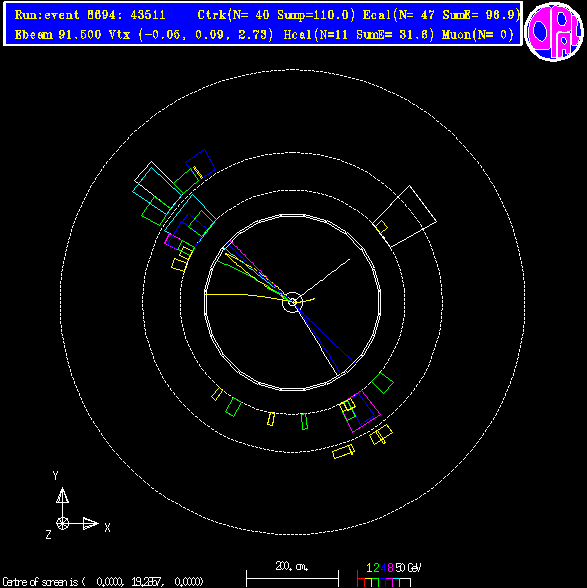The width and height of the screenshot is (587, 588).
Task: Click the Centre of screen coordinates text
Action: 103,582
